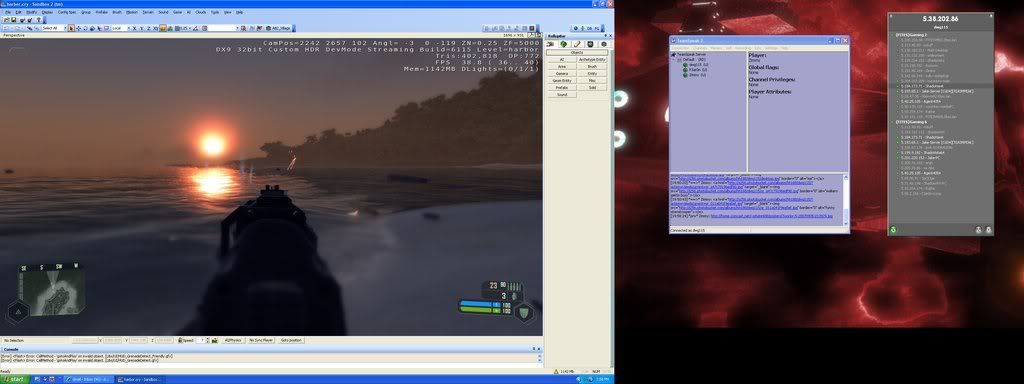Click the Goto position button

pyautogui.click(x=292, y=340)
